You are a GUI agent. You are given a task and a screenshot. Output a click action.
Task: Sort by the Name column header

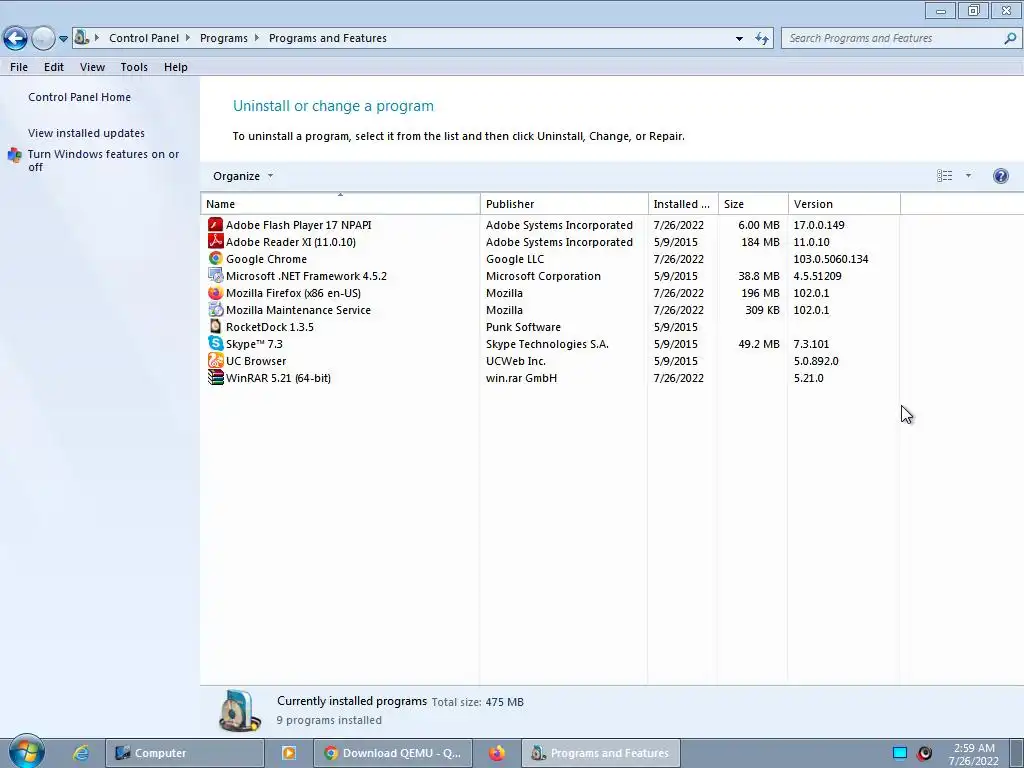(340, 204)
